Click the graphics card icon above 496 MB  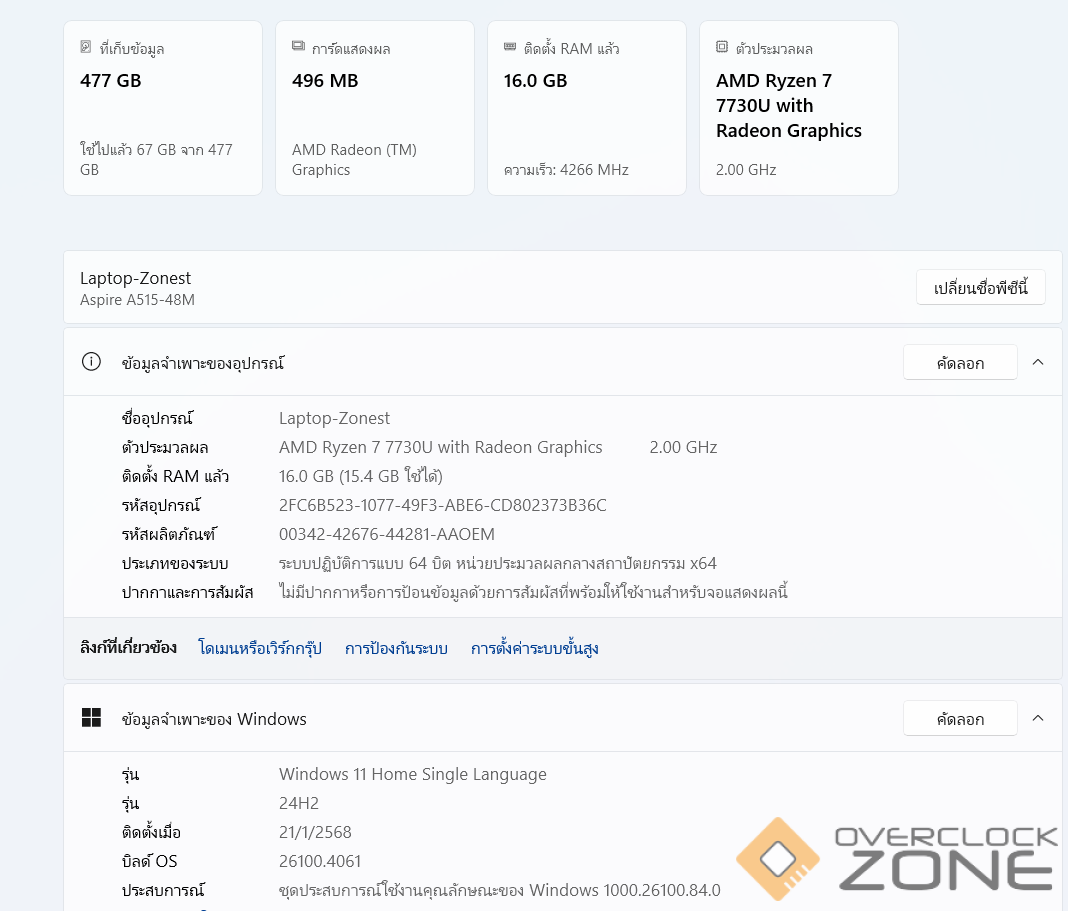pyautogui.click(x=298, y=47)
